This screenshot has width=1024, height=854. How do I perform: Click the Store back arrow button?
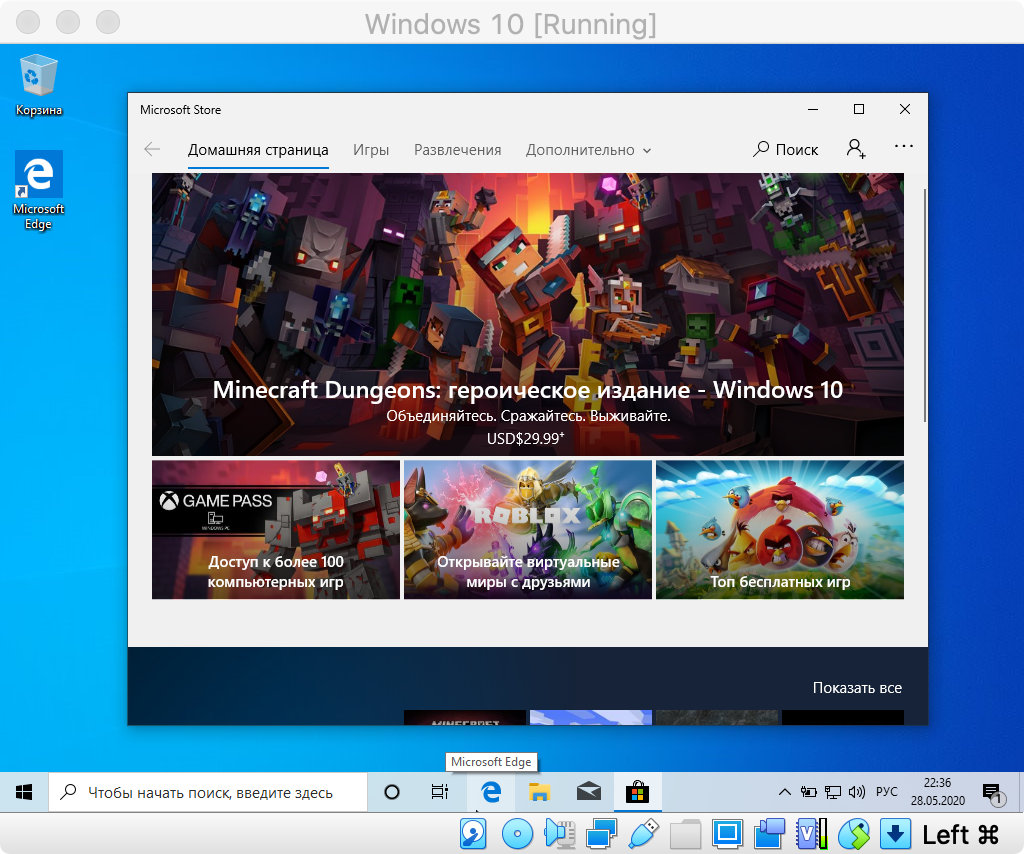click(x=152, y=149)
